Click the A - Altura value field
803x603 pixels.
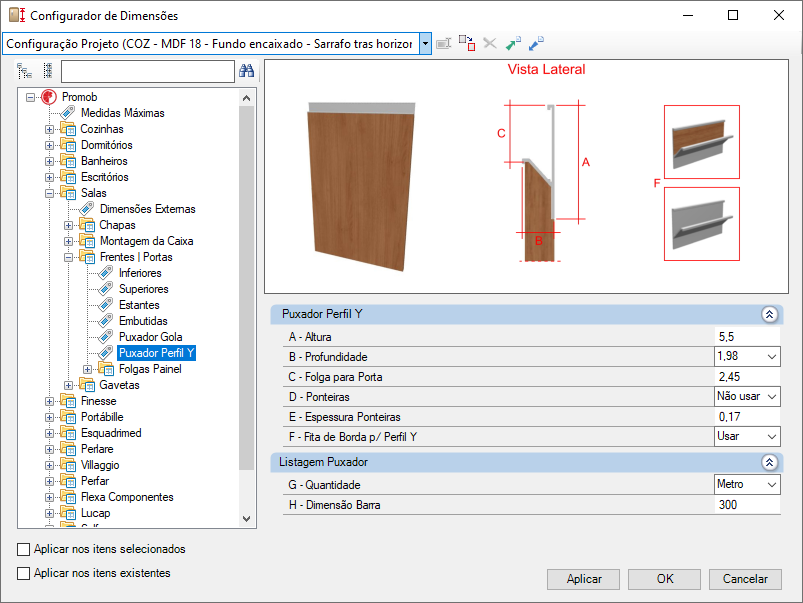[747, 337]
